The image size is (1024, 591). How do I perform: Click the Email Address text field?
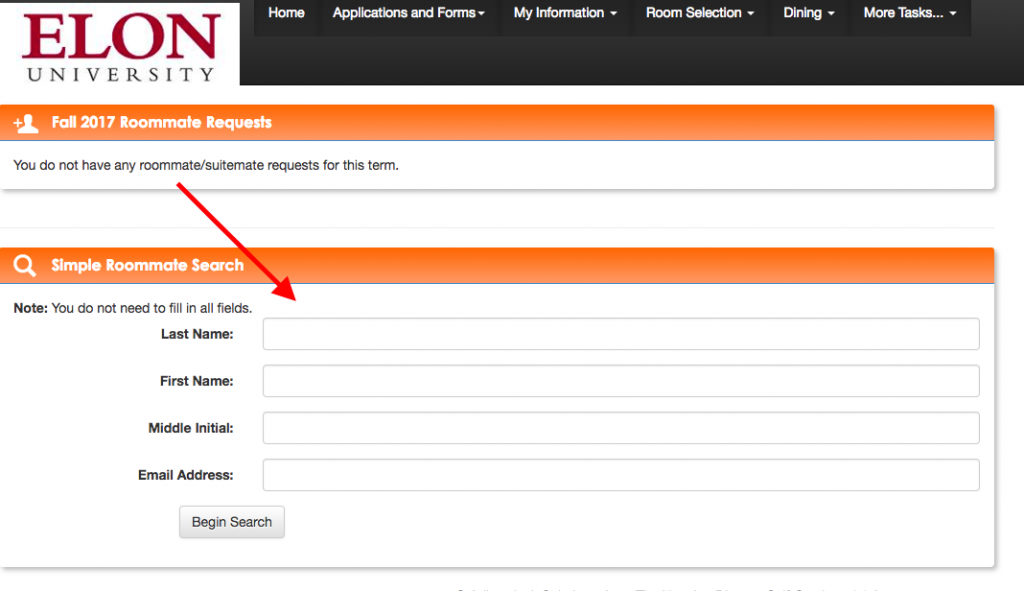click(620, 475)
